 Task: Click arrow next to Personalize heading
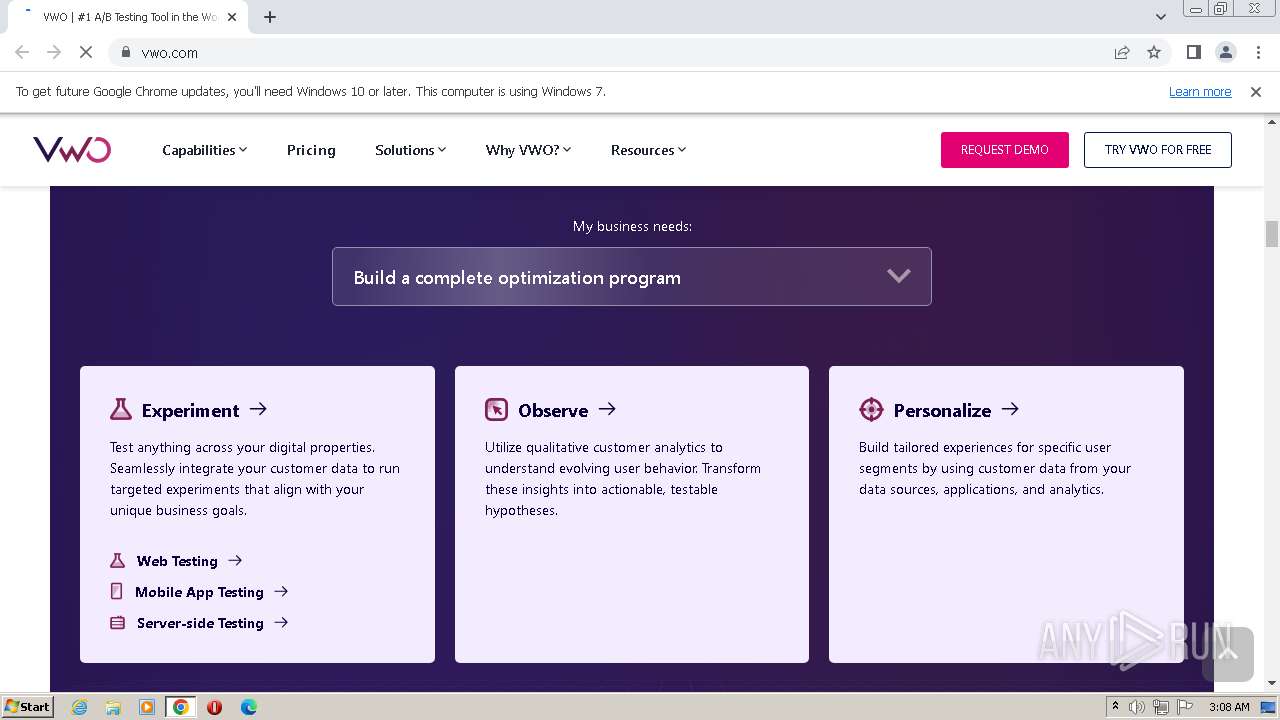click(1010, 408)
